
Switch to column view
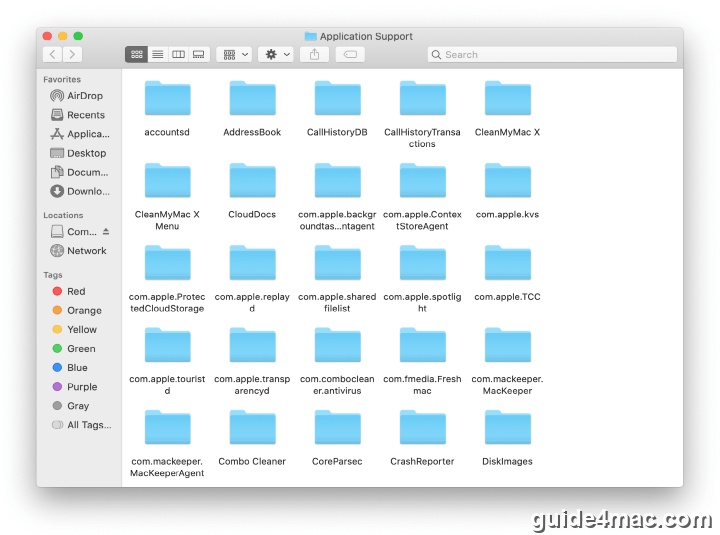click(178, 54)
